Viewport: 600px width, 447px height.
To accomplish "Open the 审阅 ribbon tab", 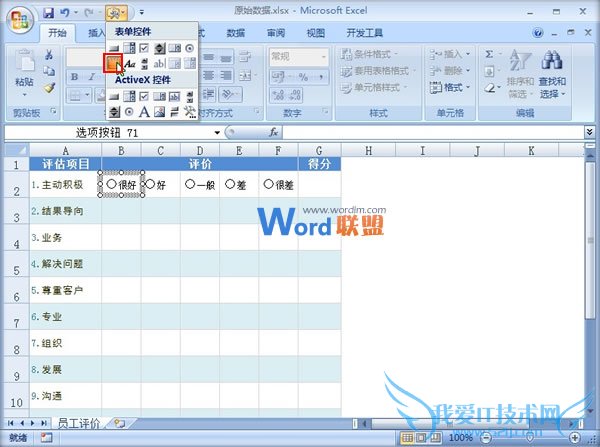I will pos(276,33).
